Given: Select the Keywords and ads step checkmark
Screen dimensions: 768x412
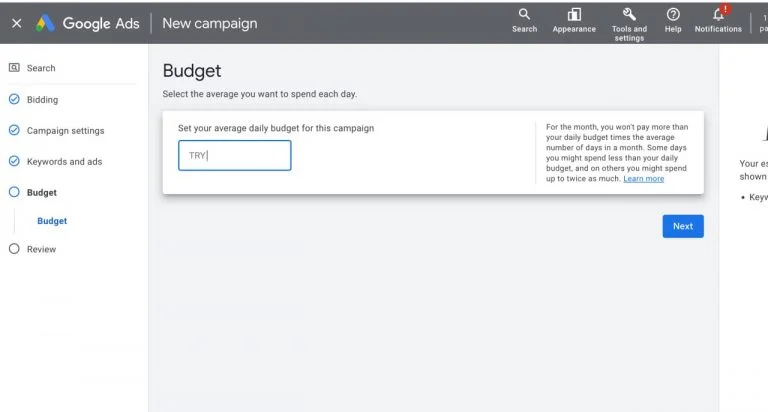Looking at the screenshot, I should pos(14,161).
